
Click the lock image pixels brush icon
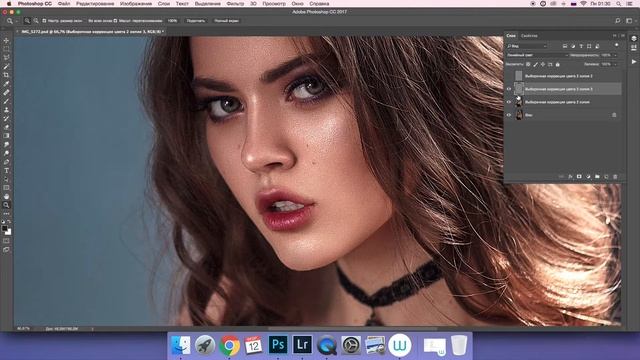coord(536,64)
